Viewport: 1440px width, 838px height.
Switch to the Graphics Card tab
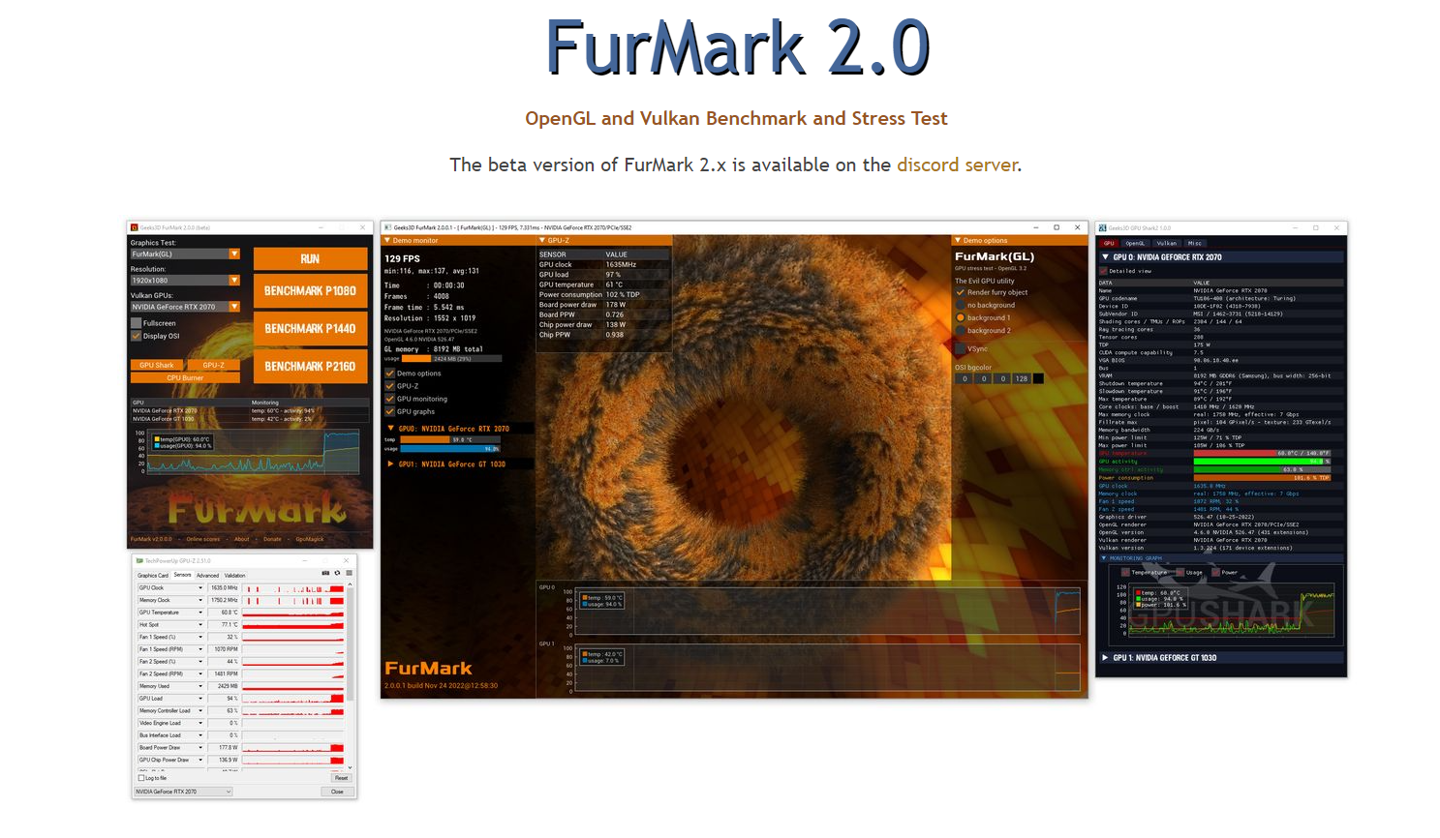click(154, 576)
